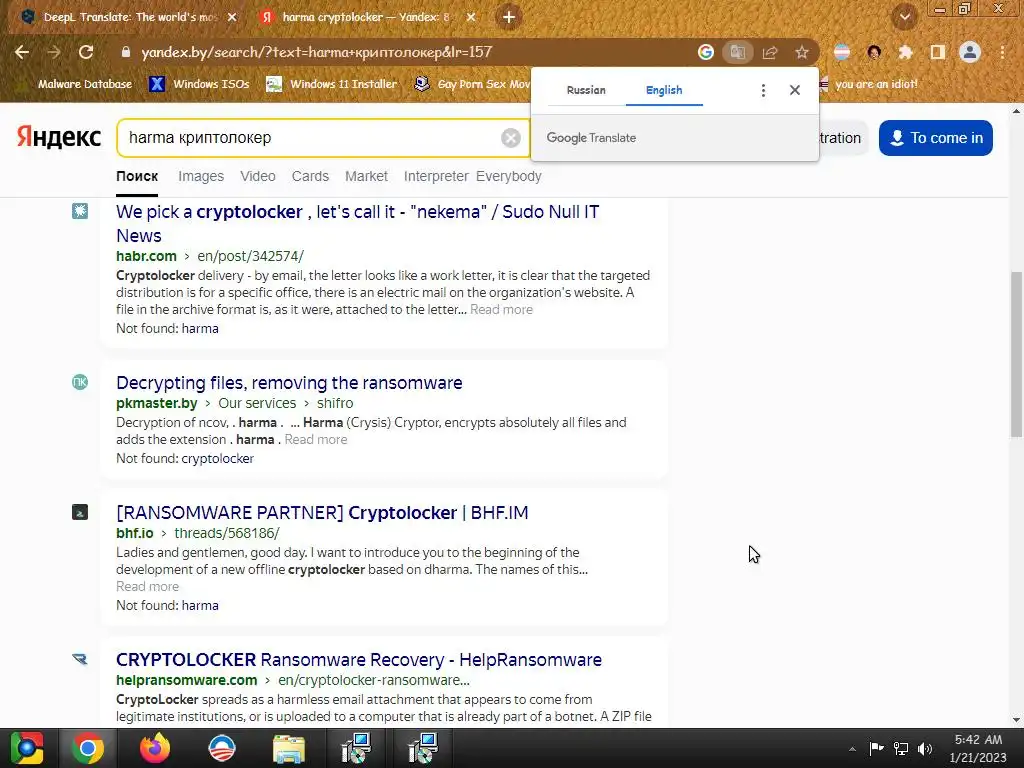The height and width of the screenshot is (768, 1024).
Task: Switch to DeepL Translate tab
Action: 129,17
